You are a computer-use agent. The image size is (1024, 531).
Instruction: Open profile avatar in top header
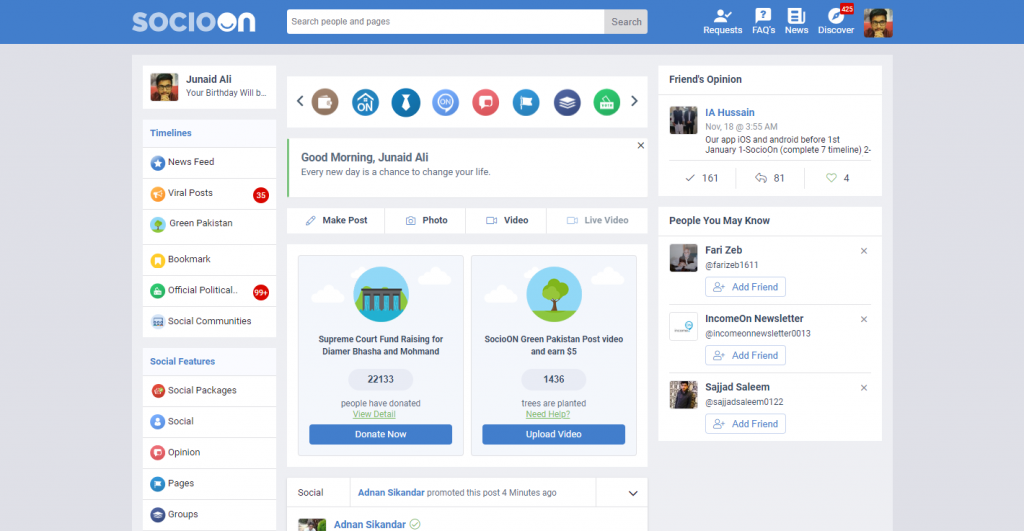click(x=878, y=23)
